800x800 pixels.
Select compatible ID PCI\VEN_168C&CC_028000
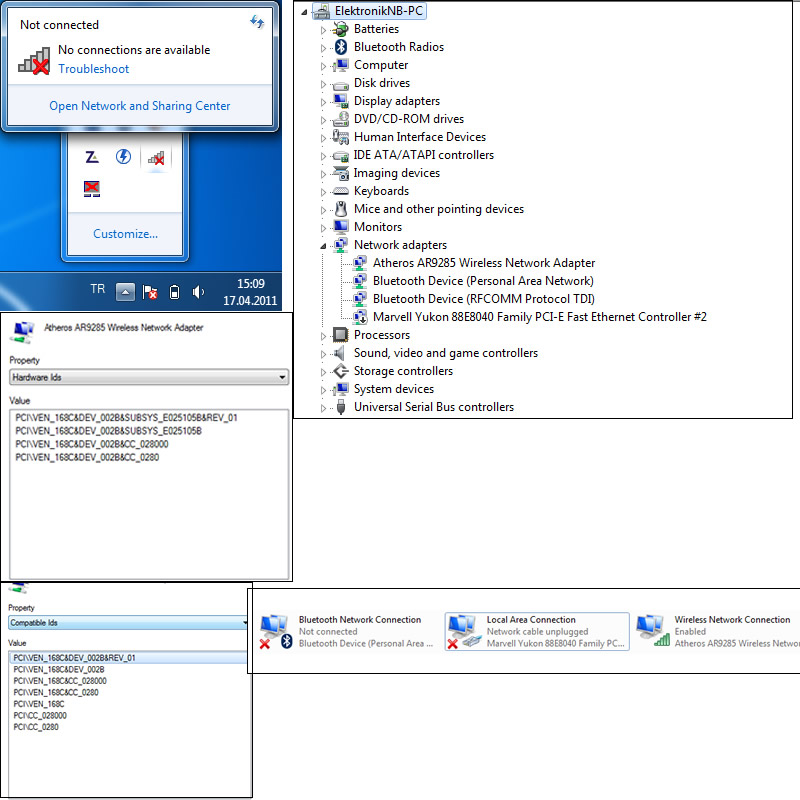60,681
